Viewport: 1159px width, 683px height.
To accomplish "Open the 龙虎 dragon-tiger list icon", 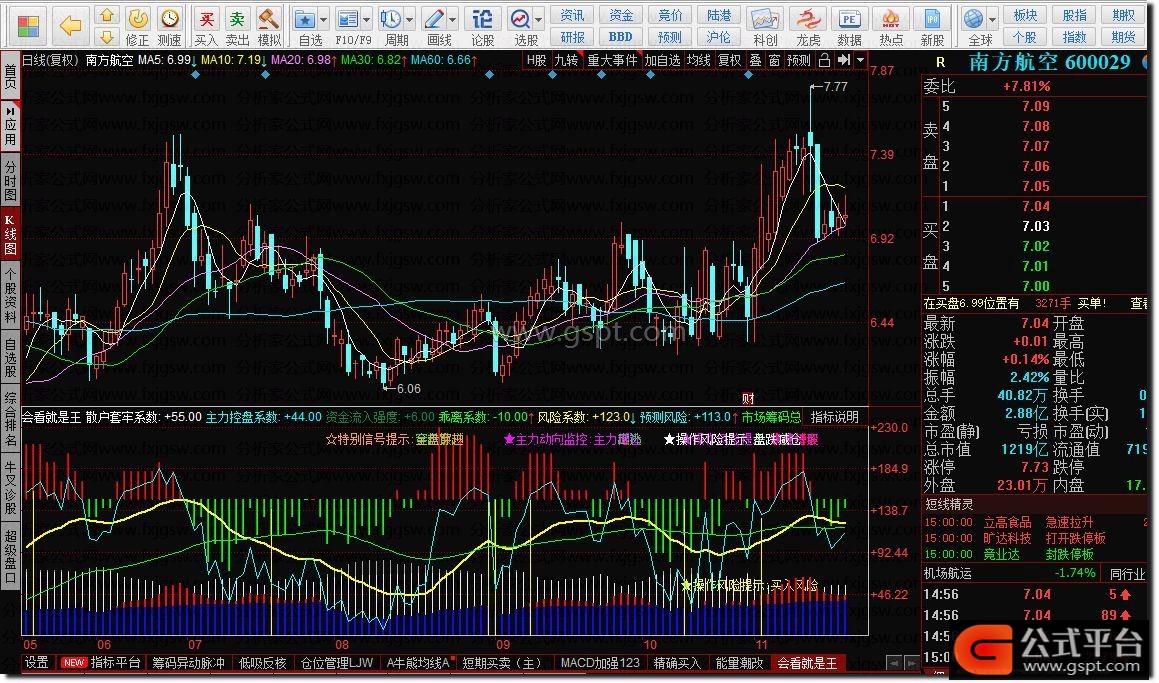I will (808, 27).
